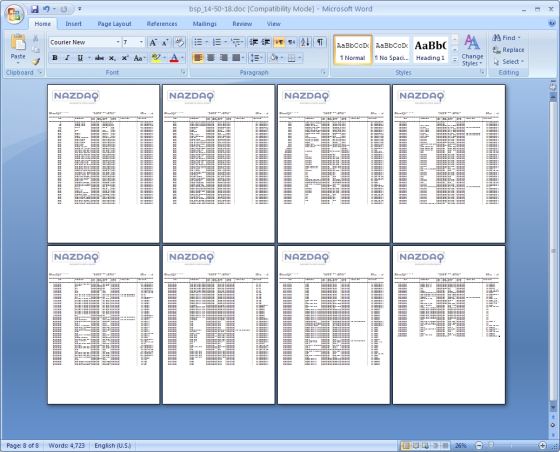The height and width of the screenshot is (452, 560).
Task: Increase paragraph indent
Action: (266, 42)
